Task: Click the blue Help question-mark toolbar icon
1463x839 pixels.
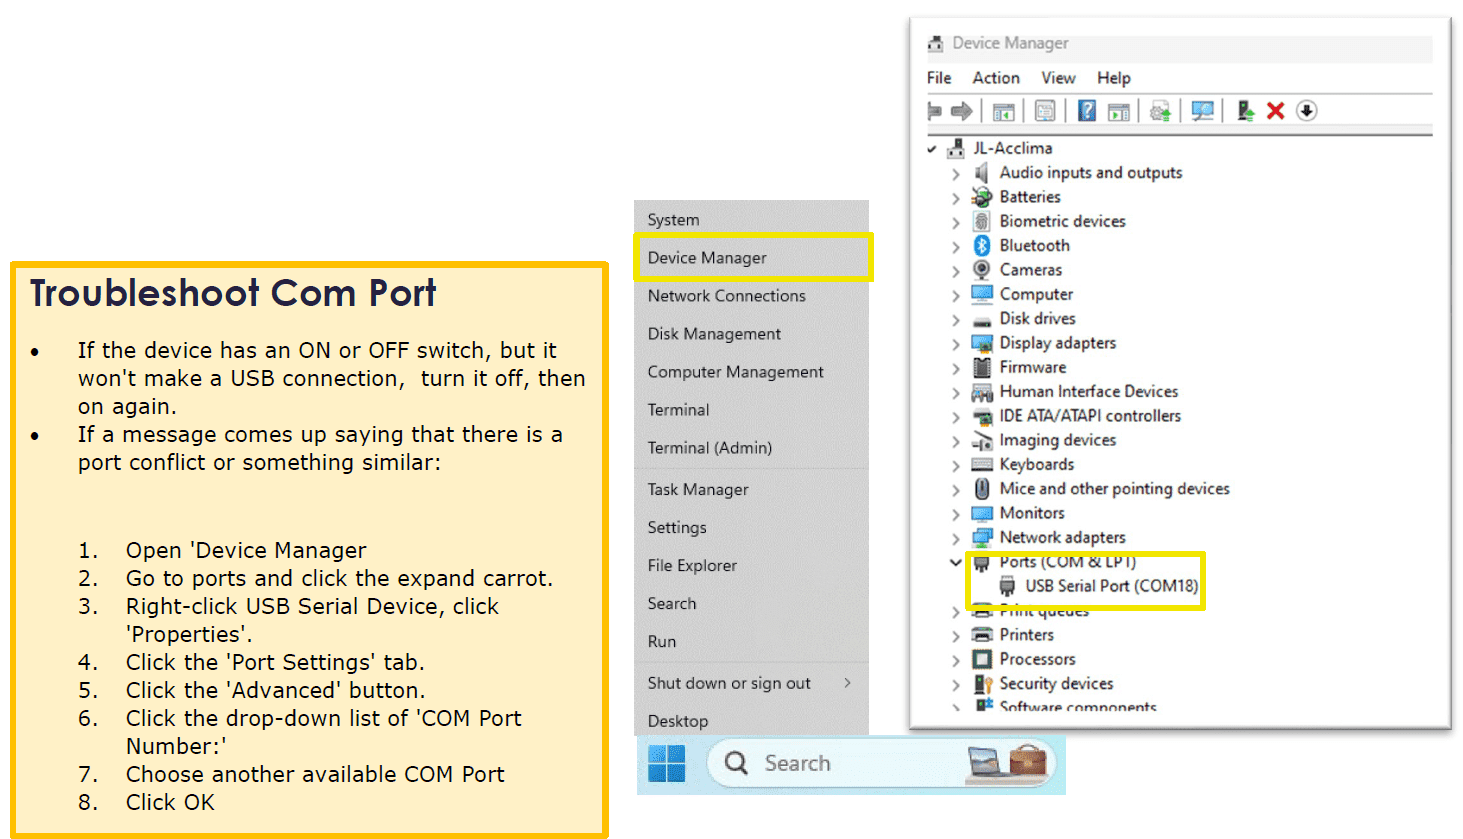Action: [x=1087, y=111]
